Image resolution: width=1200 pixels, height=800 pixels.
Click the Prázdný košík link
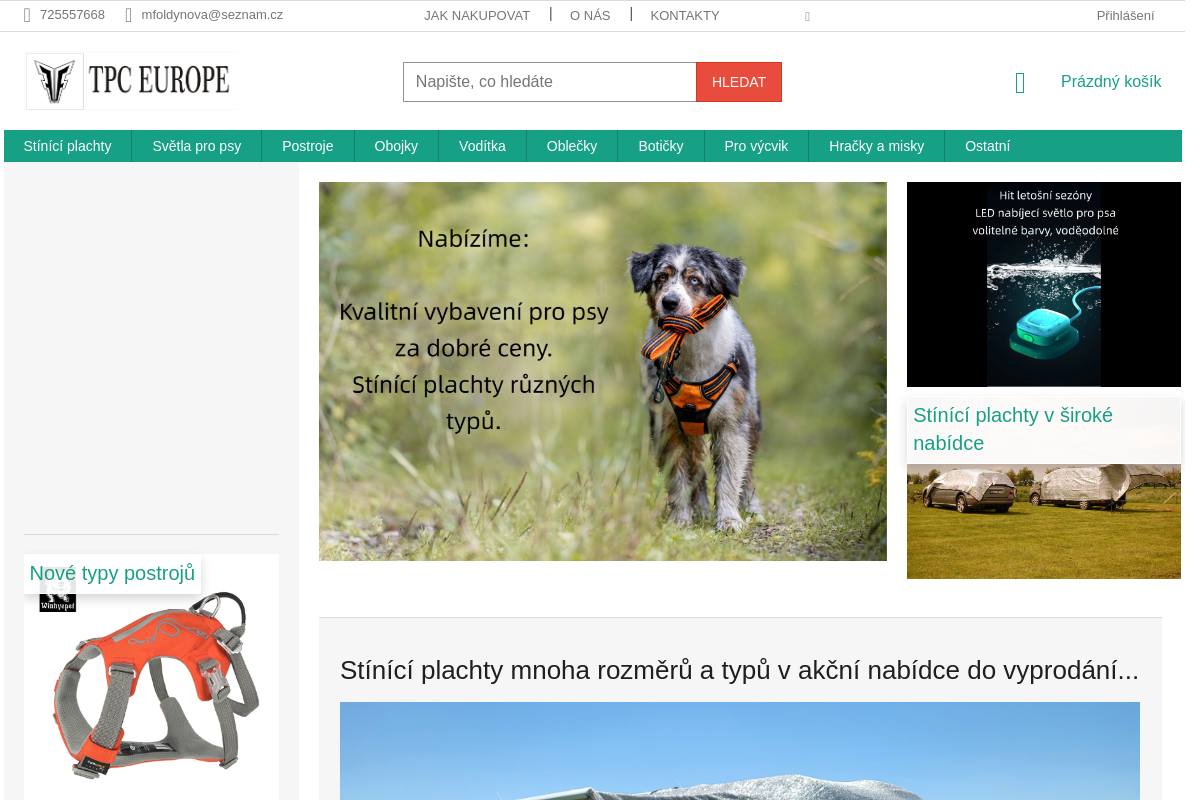(x=1111, y=82)
